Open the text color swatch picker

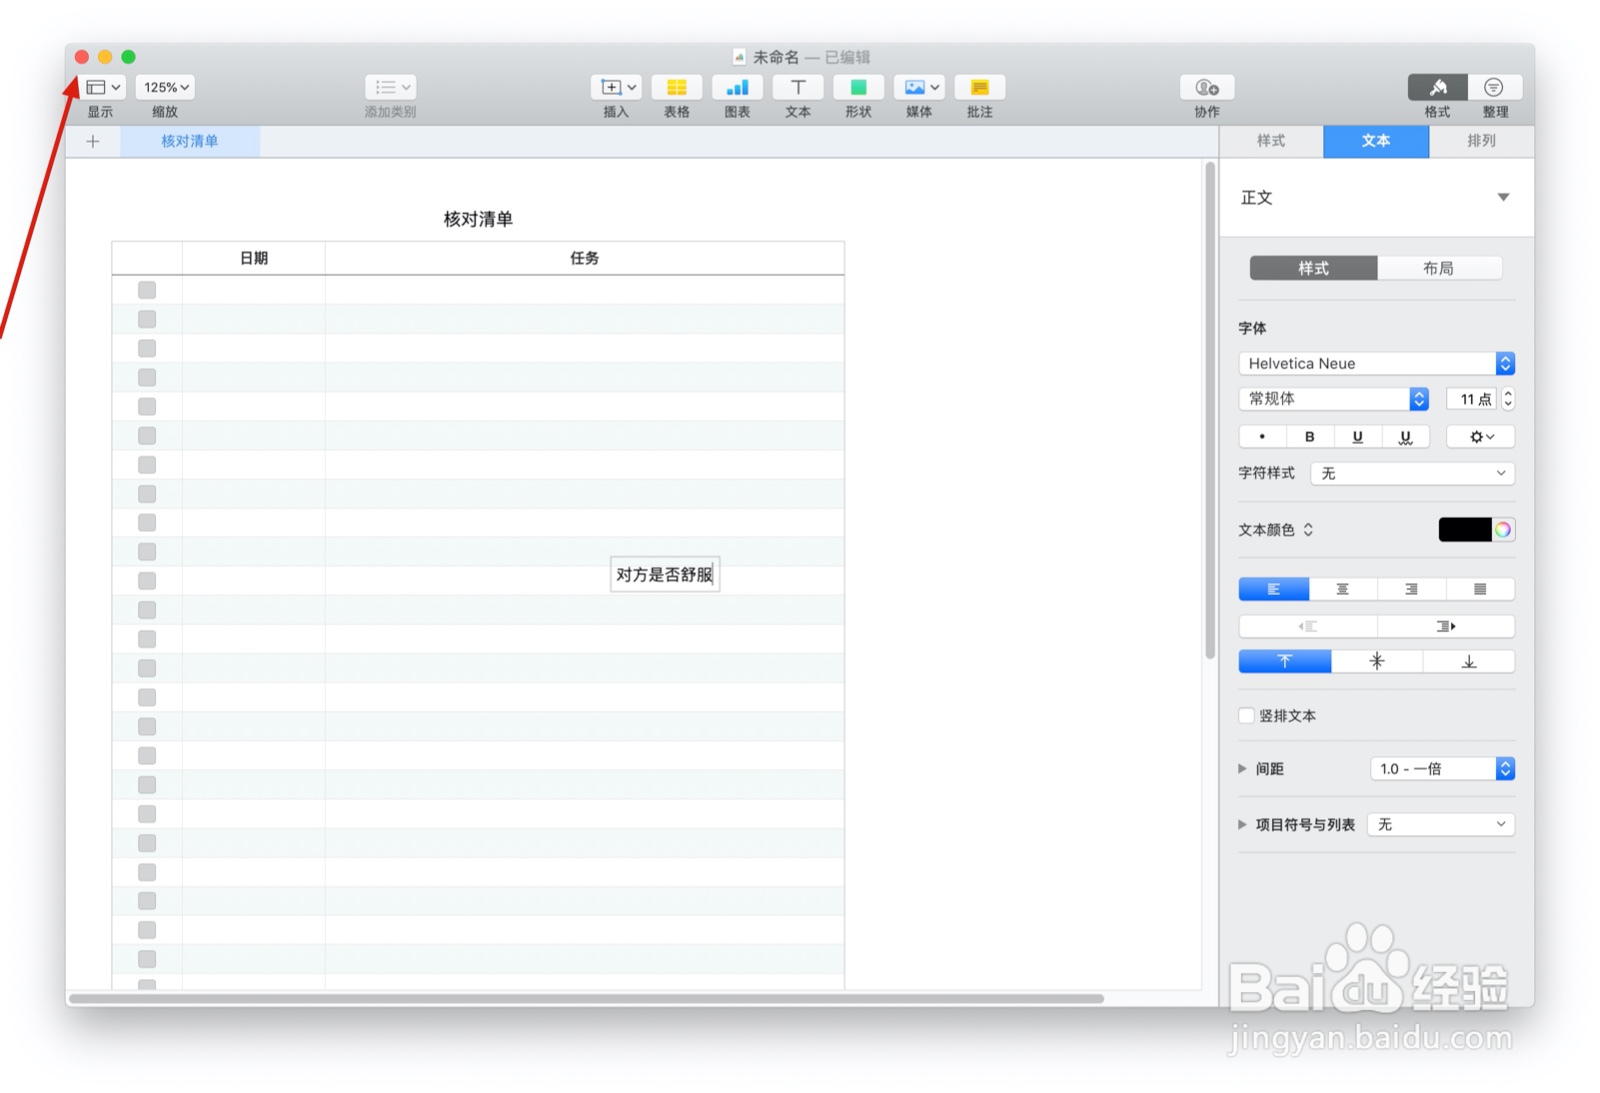click(1467, 529)
